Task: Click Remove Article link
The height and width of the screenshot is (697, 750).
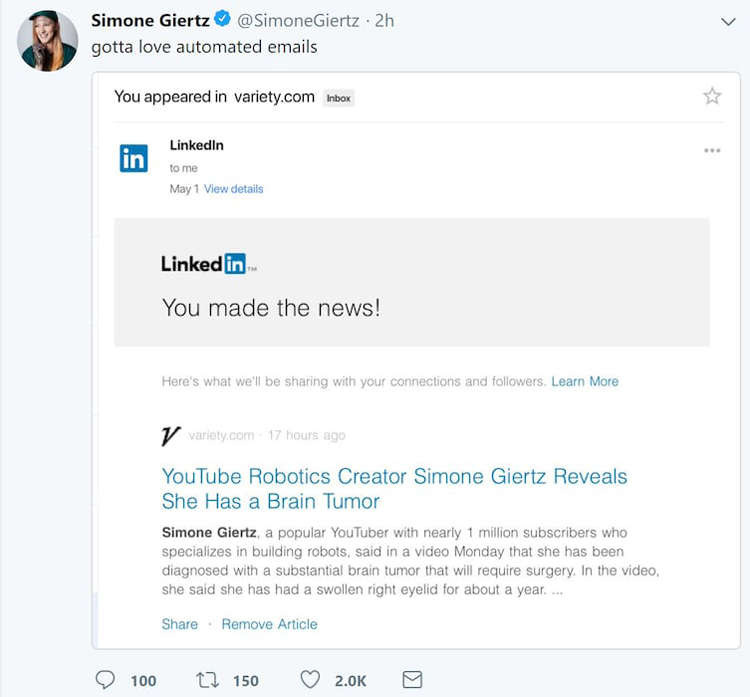Action: point(269,624)
